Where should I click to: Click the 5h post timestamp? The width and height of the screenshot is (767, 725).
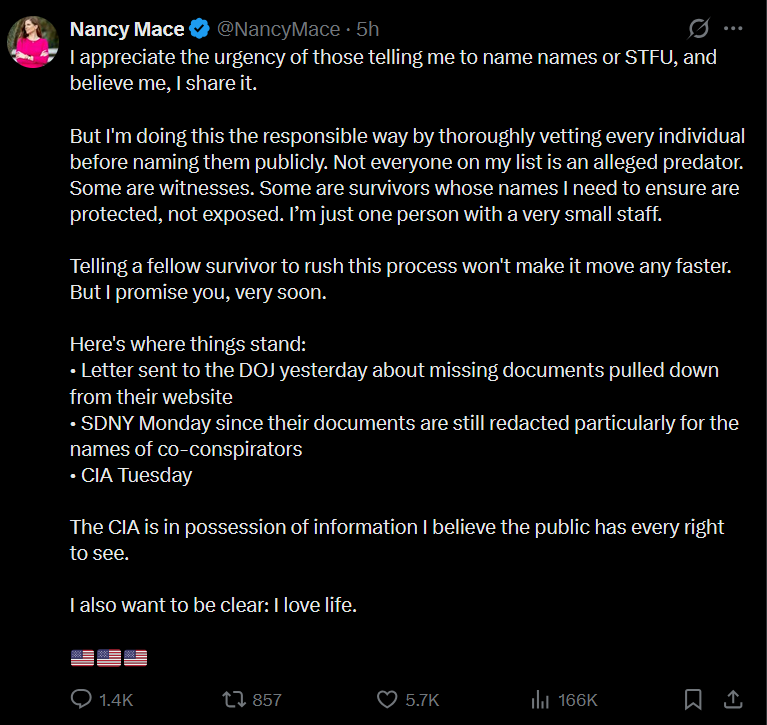click(x=367, y=29)
